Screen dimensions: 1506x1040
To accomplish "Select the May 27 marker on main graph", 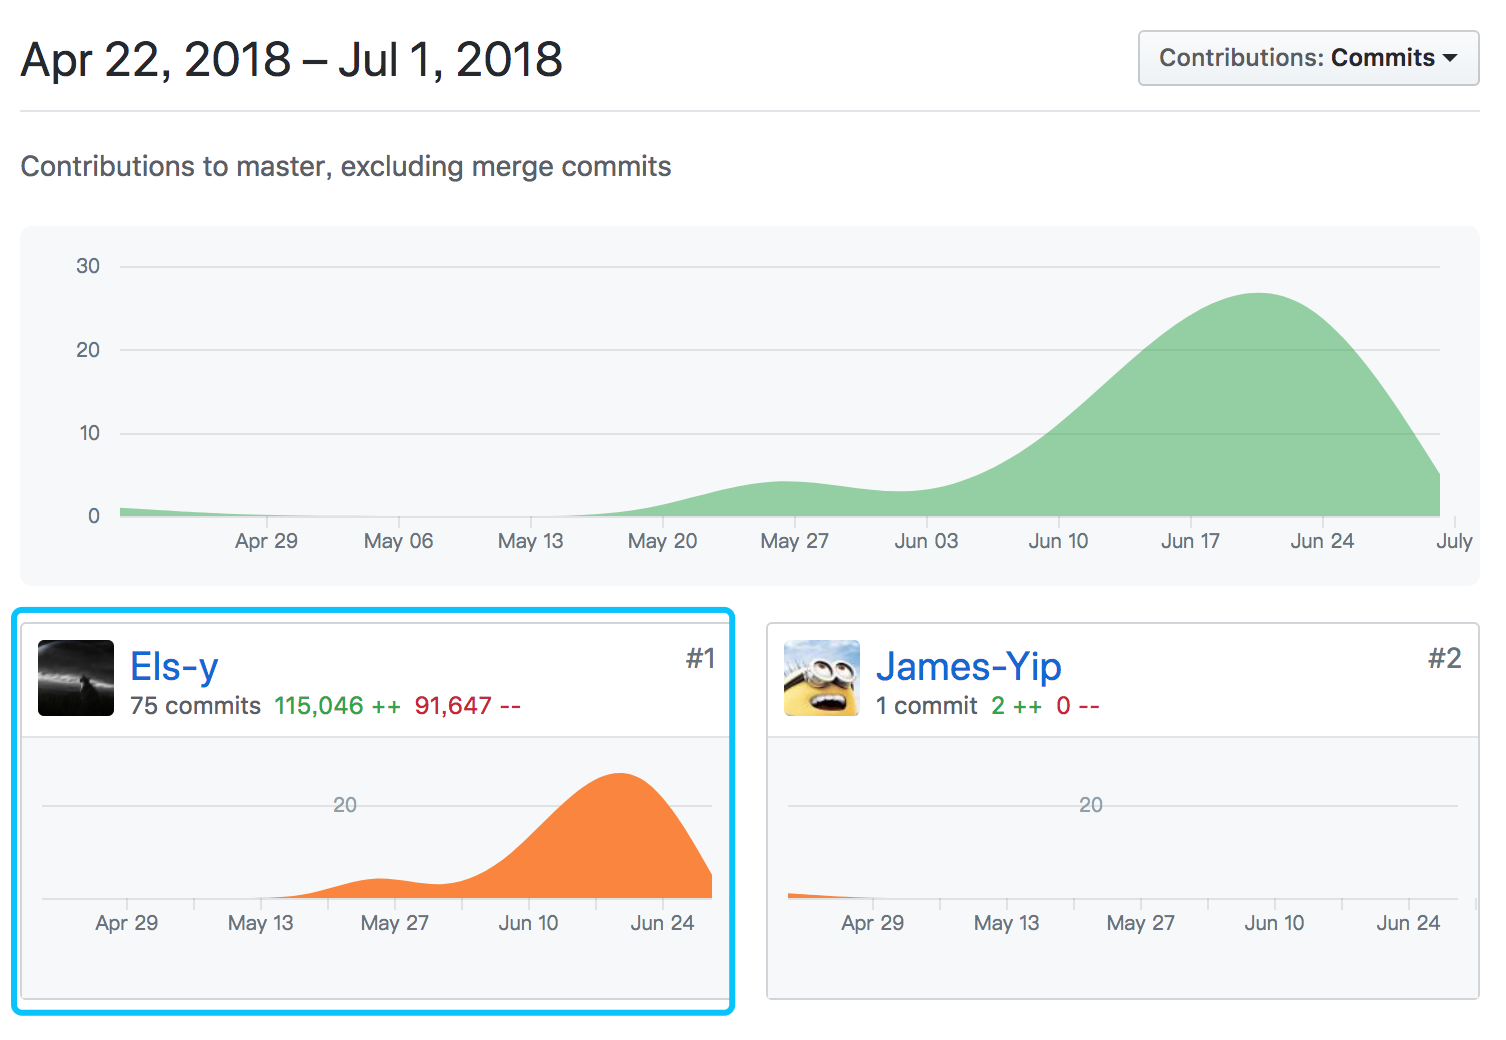I will [794, 541].
